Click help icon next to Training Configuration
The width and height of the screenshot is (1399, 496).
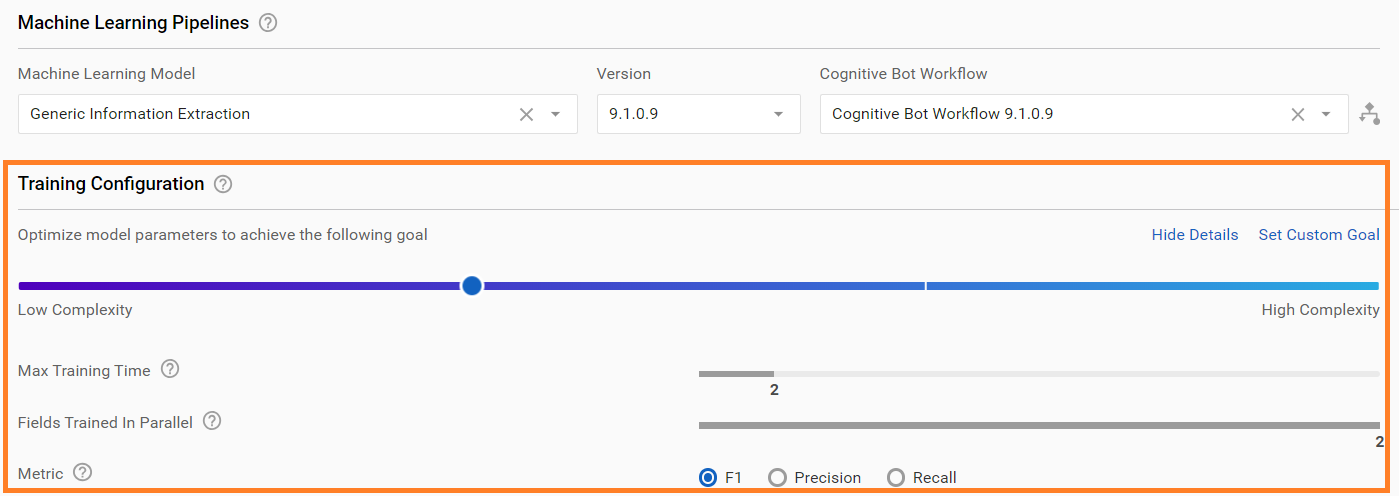pos(223,184)
